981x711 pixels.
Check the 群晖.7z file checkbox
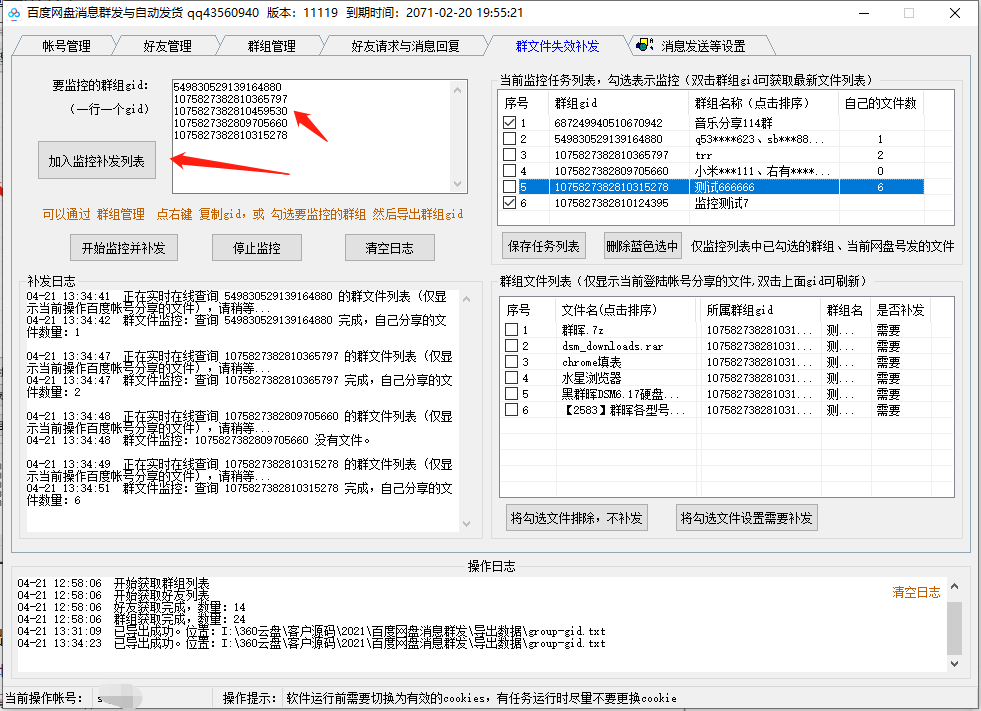(513, 330)
